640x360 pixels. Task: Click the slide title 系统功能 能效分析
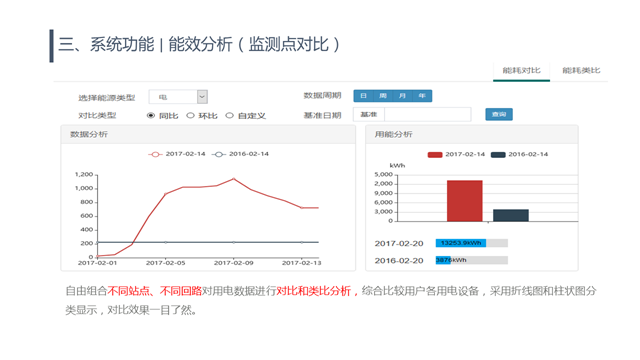pyautogui.click(x=199, y=44)
